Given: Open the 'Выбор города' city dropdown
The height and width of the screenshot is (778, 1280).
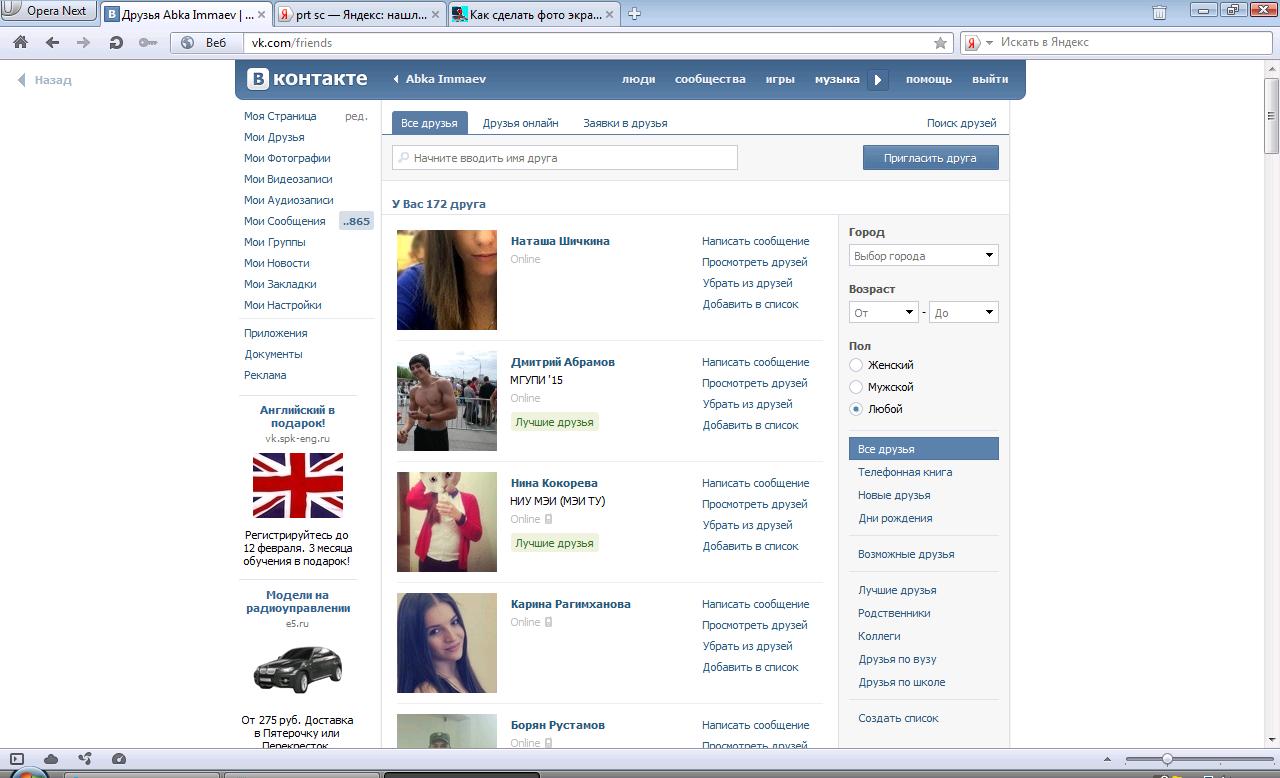Looking at the screenshot, I should 923,256.
